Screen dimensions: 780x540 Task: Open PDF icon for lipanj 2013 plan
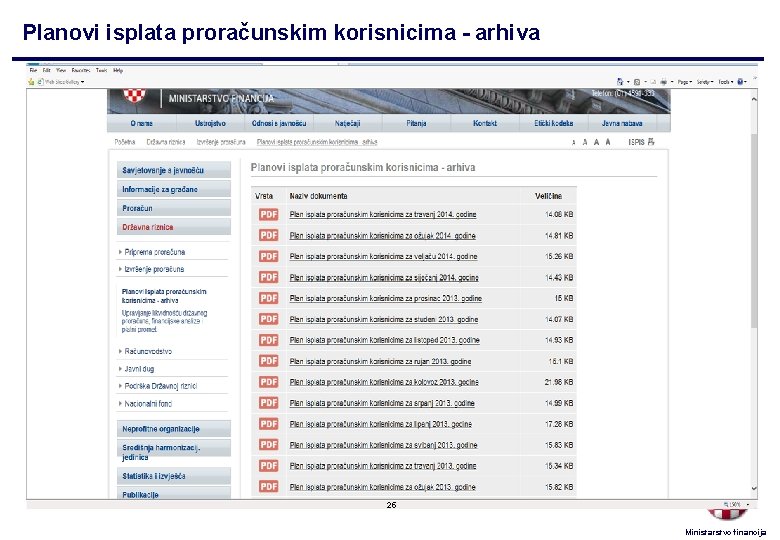coord(268,424)
